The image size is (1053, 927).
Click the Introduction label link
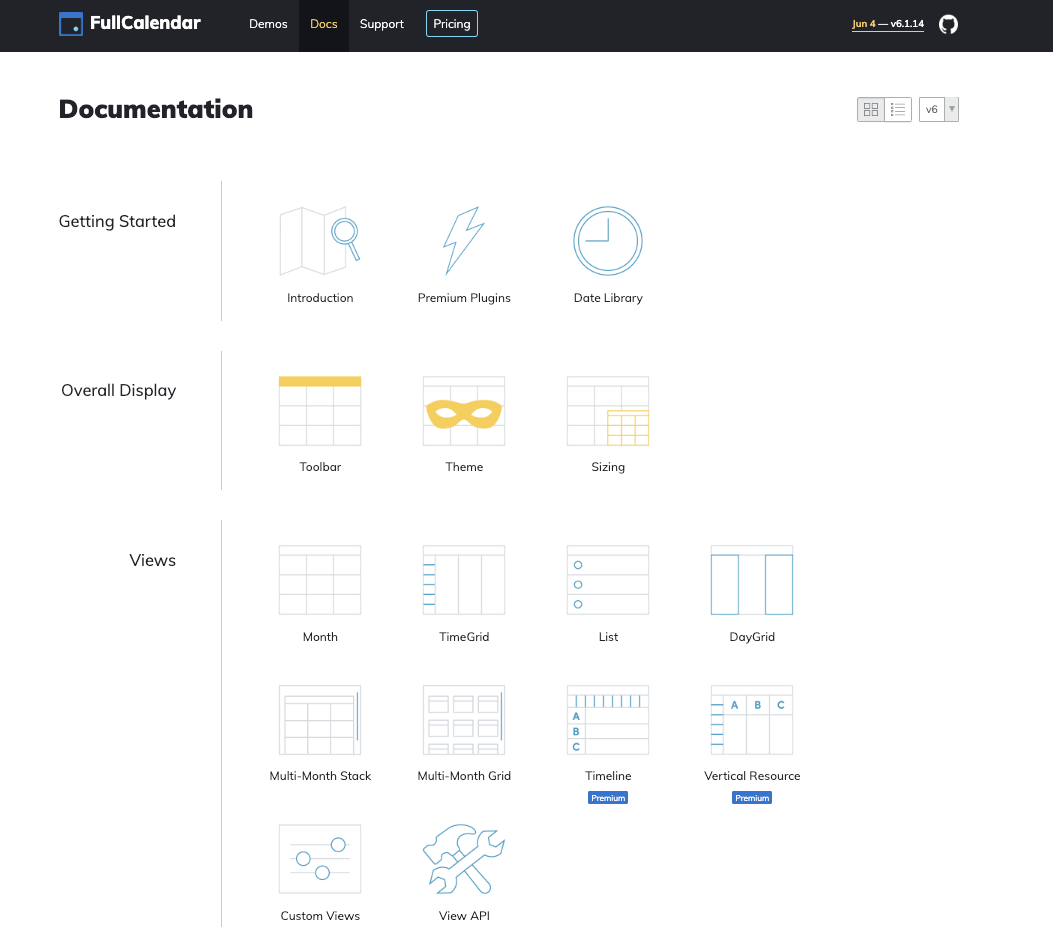[x=320, y=298]
